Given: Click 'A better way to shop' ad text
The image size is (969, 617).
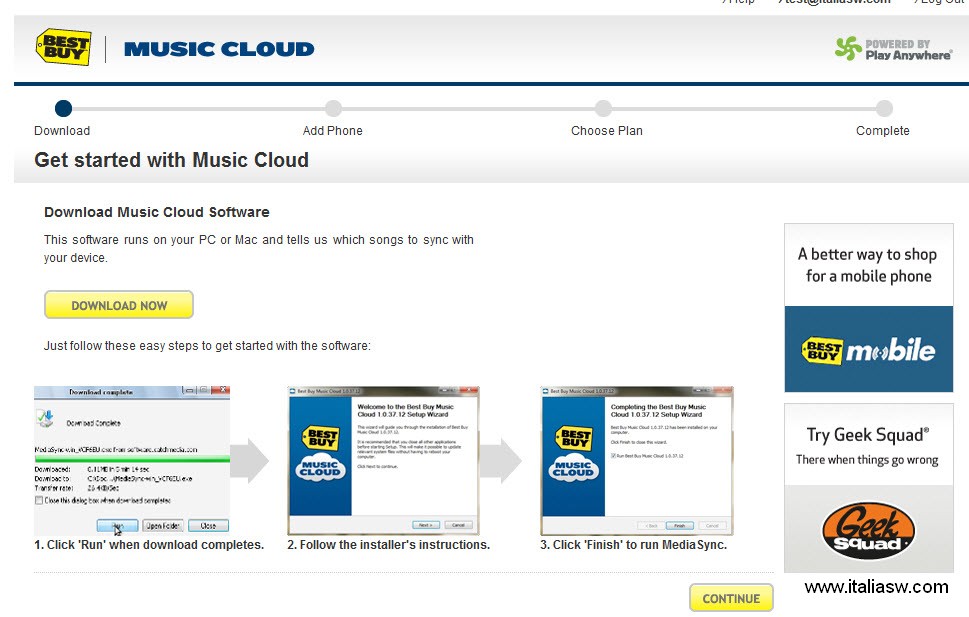Looking at the screenshot, I should 868,265.
